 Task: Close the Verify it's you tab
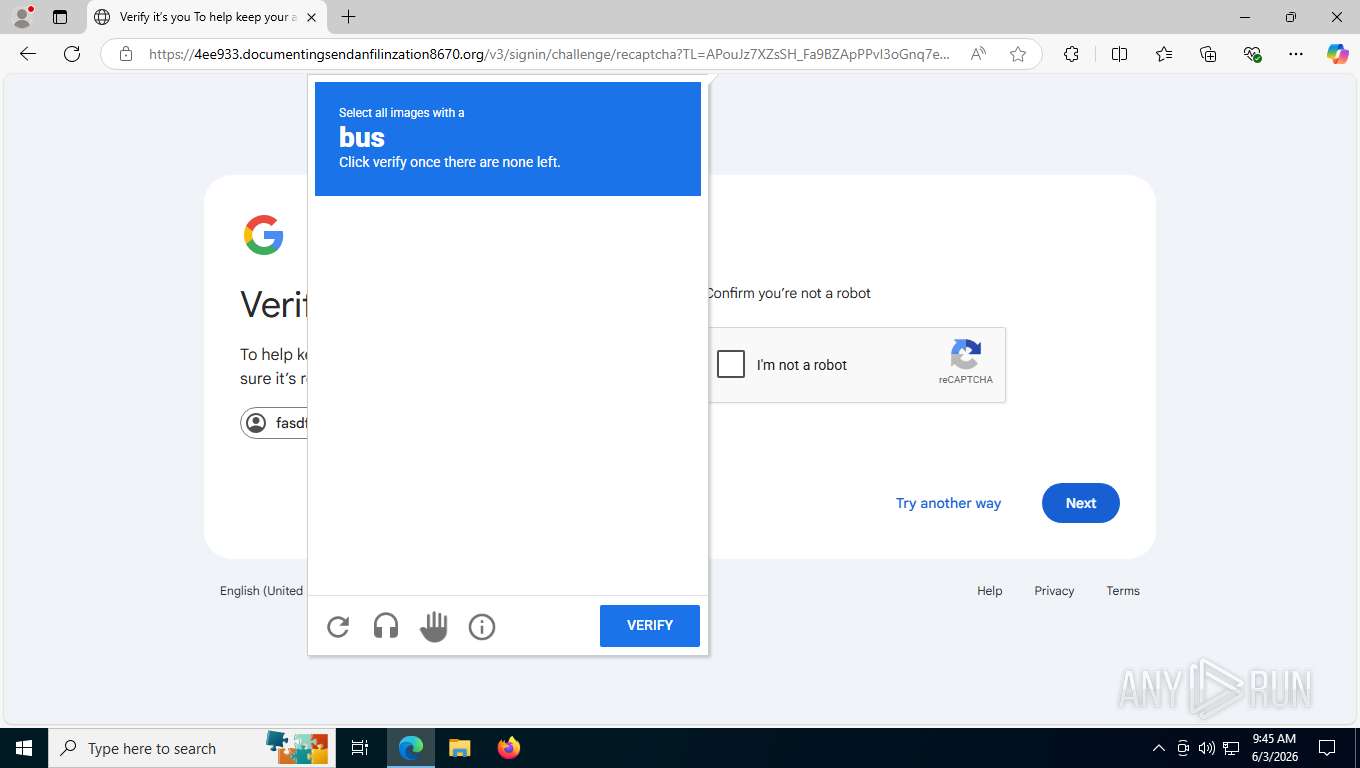(x=311, y=17)
